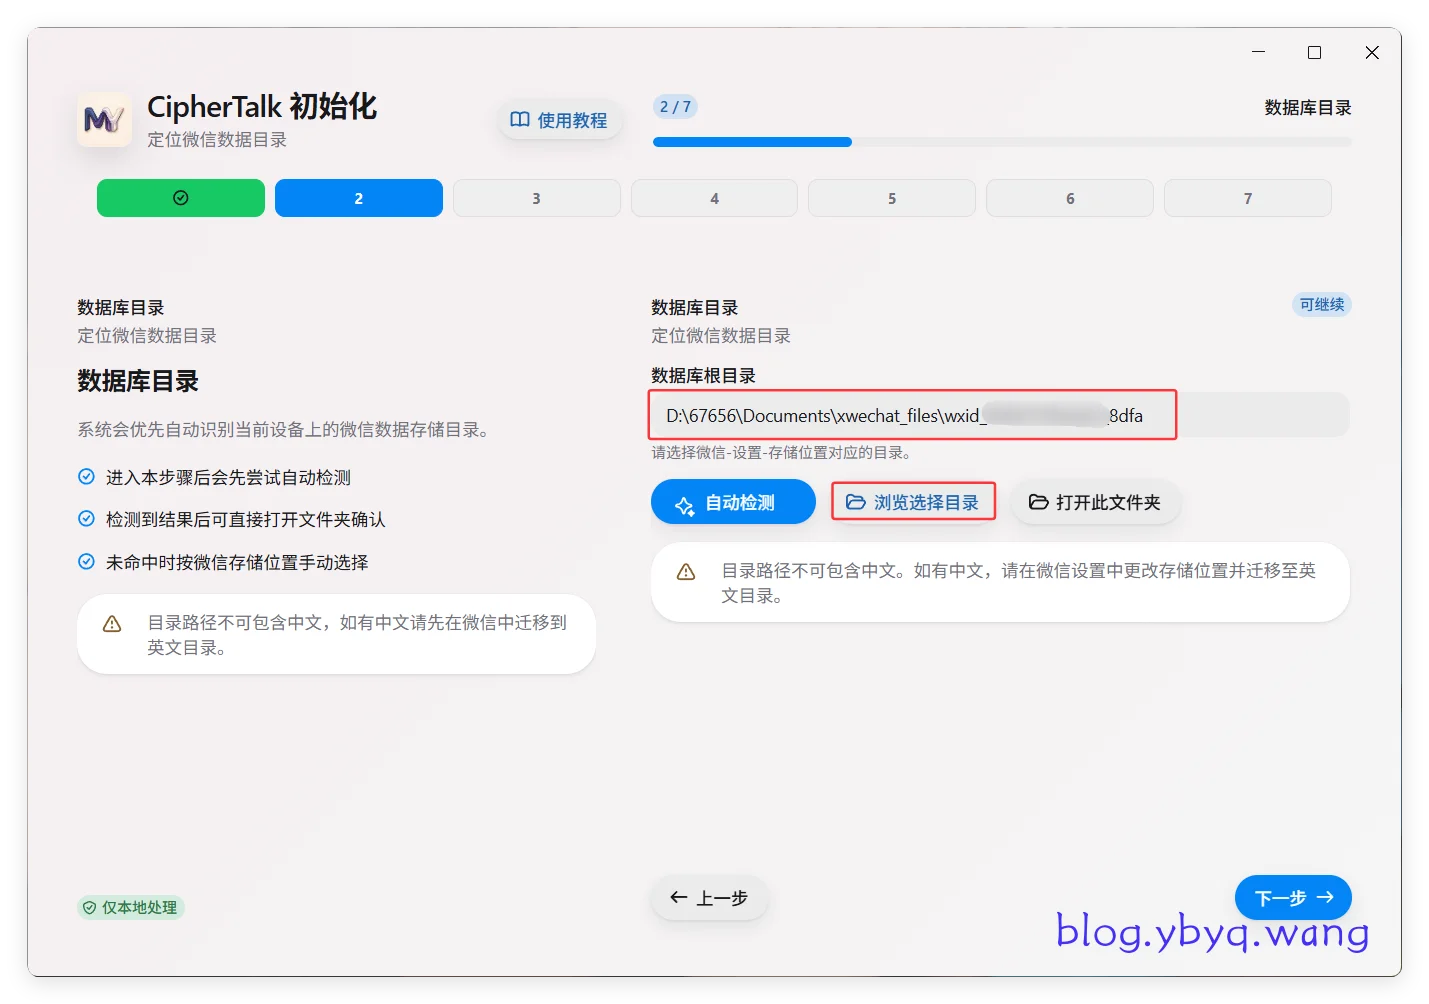Select step 3 in the wizard

pyautogui.click(x=537, y=198)
